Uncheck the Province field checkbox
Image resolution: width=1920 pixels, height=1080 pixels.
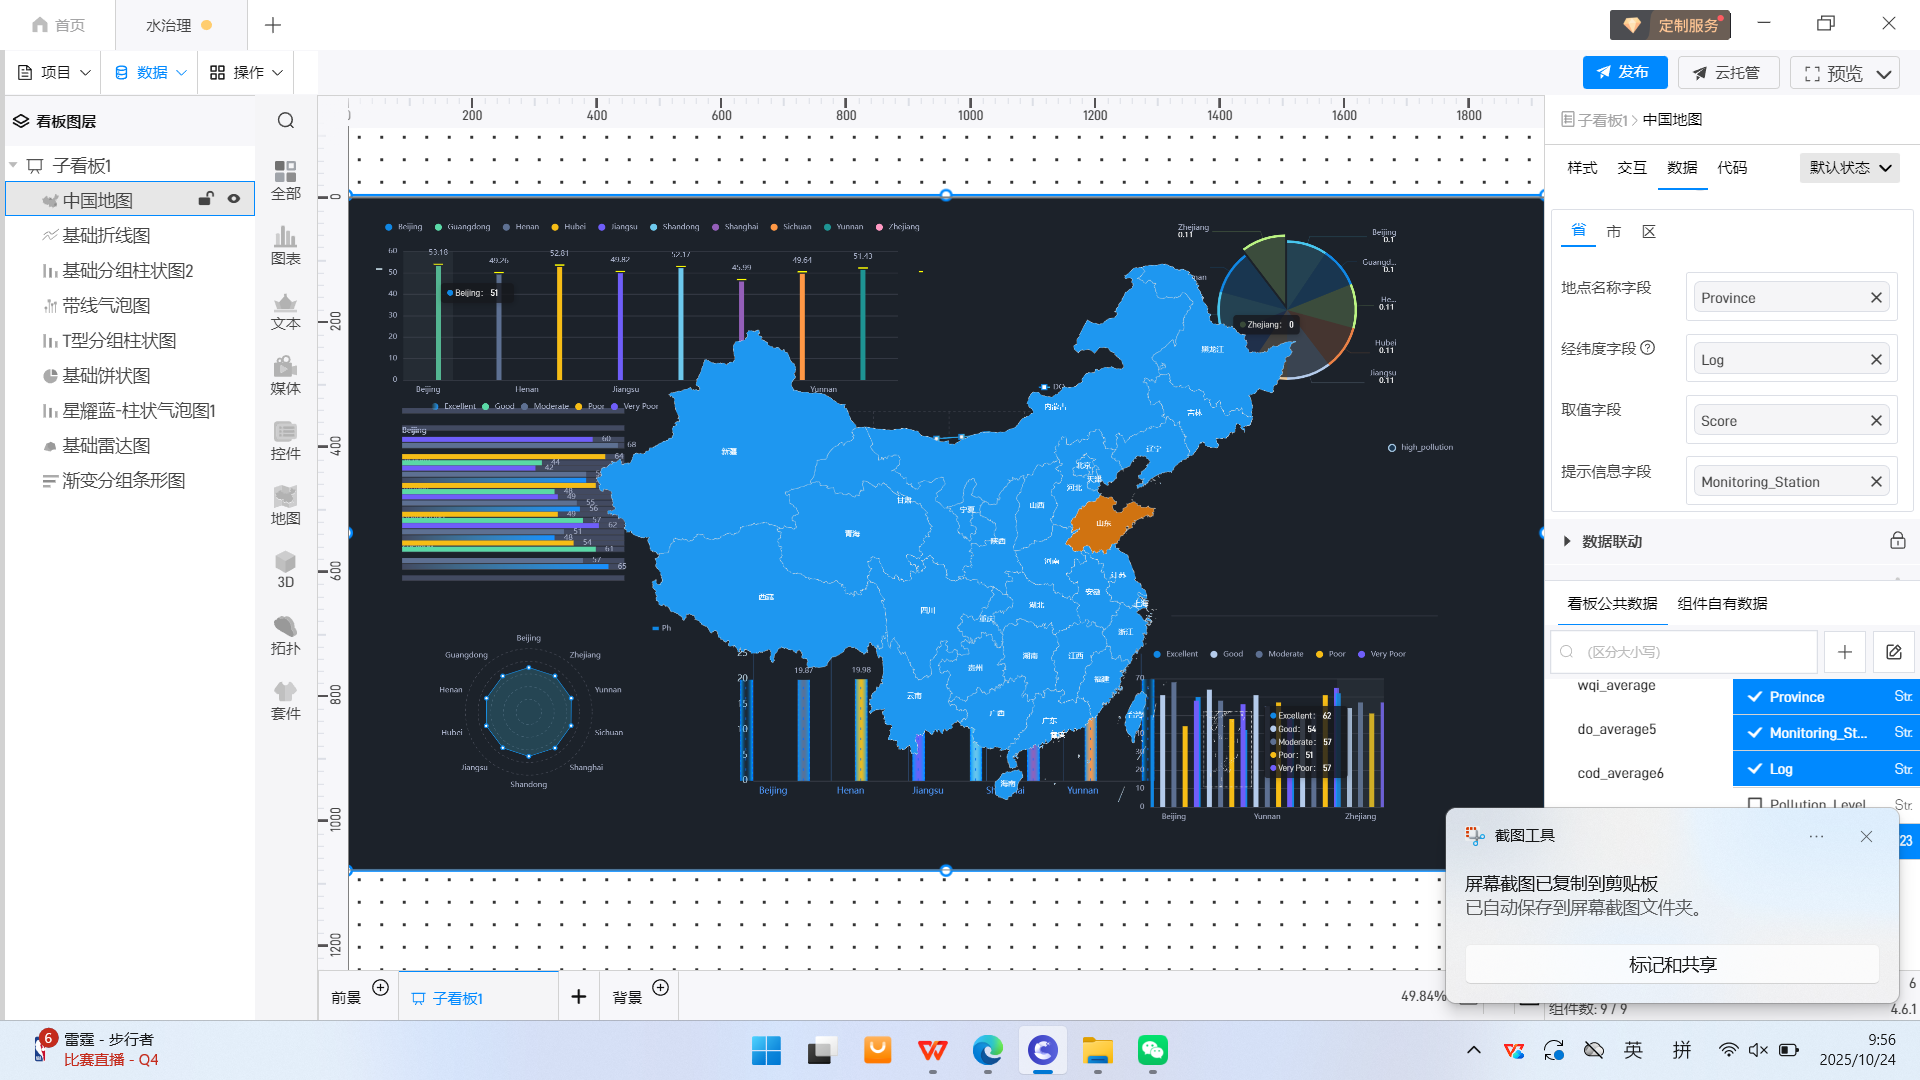pyautogui.click(x=1755, y=697)
